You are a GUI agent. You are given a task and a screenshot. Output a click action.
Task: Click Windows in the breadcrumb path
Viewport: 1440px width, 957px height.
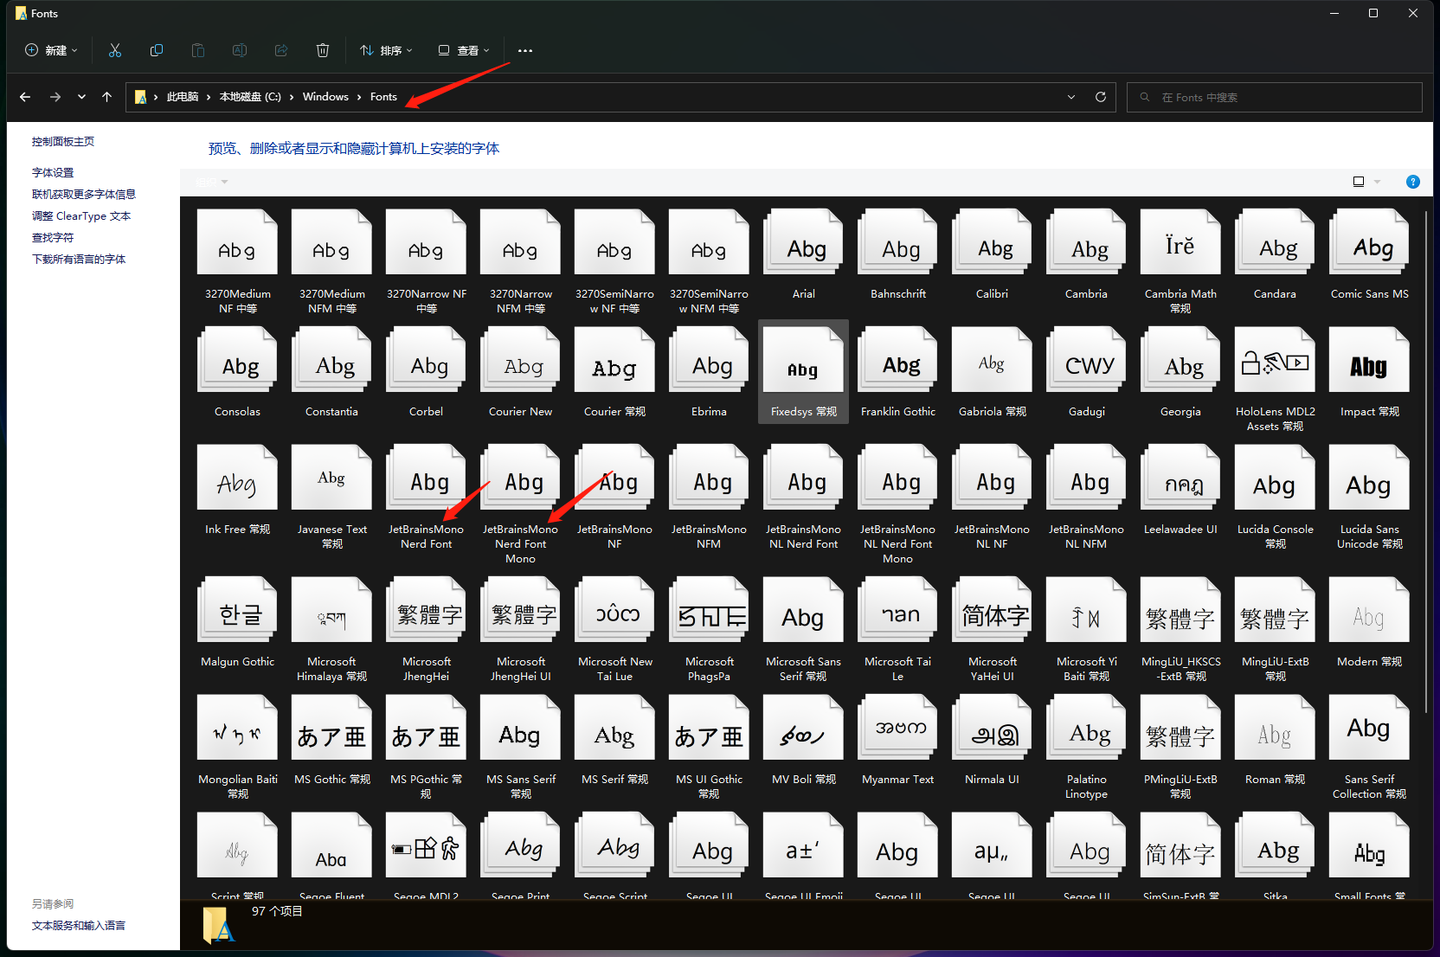pos(325,96)
